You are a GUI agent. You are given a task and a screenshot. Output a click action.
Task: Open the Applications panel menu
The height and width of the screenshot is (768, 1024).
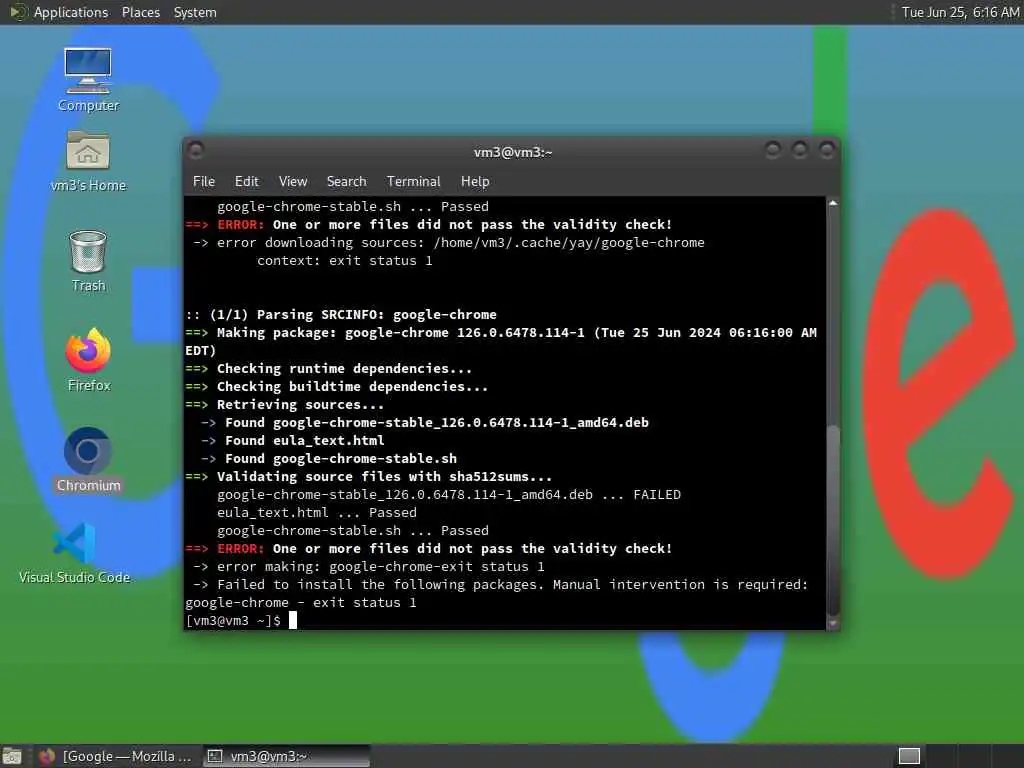[71, 12]
